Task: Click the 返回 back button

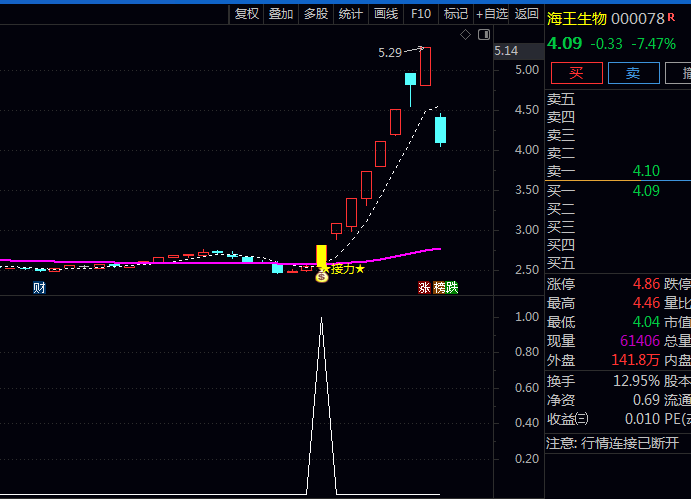Action: 526,13
